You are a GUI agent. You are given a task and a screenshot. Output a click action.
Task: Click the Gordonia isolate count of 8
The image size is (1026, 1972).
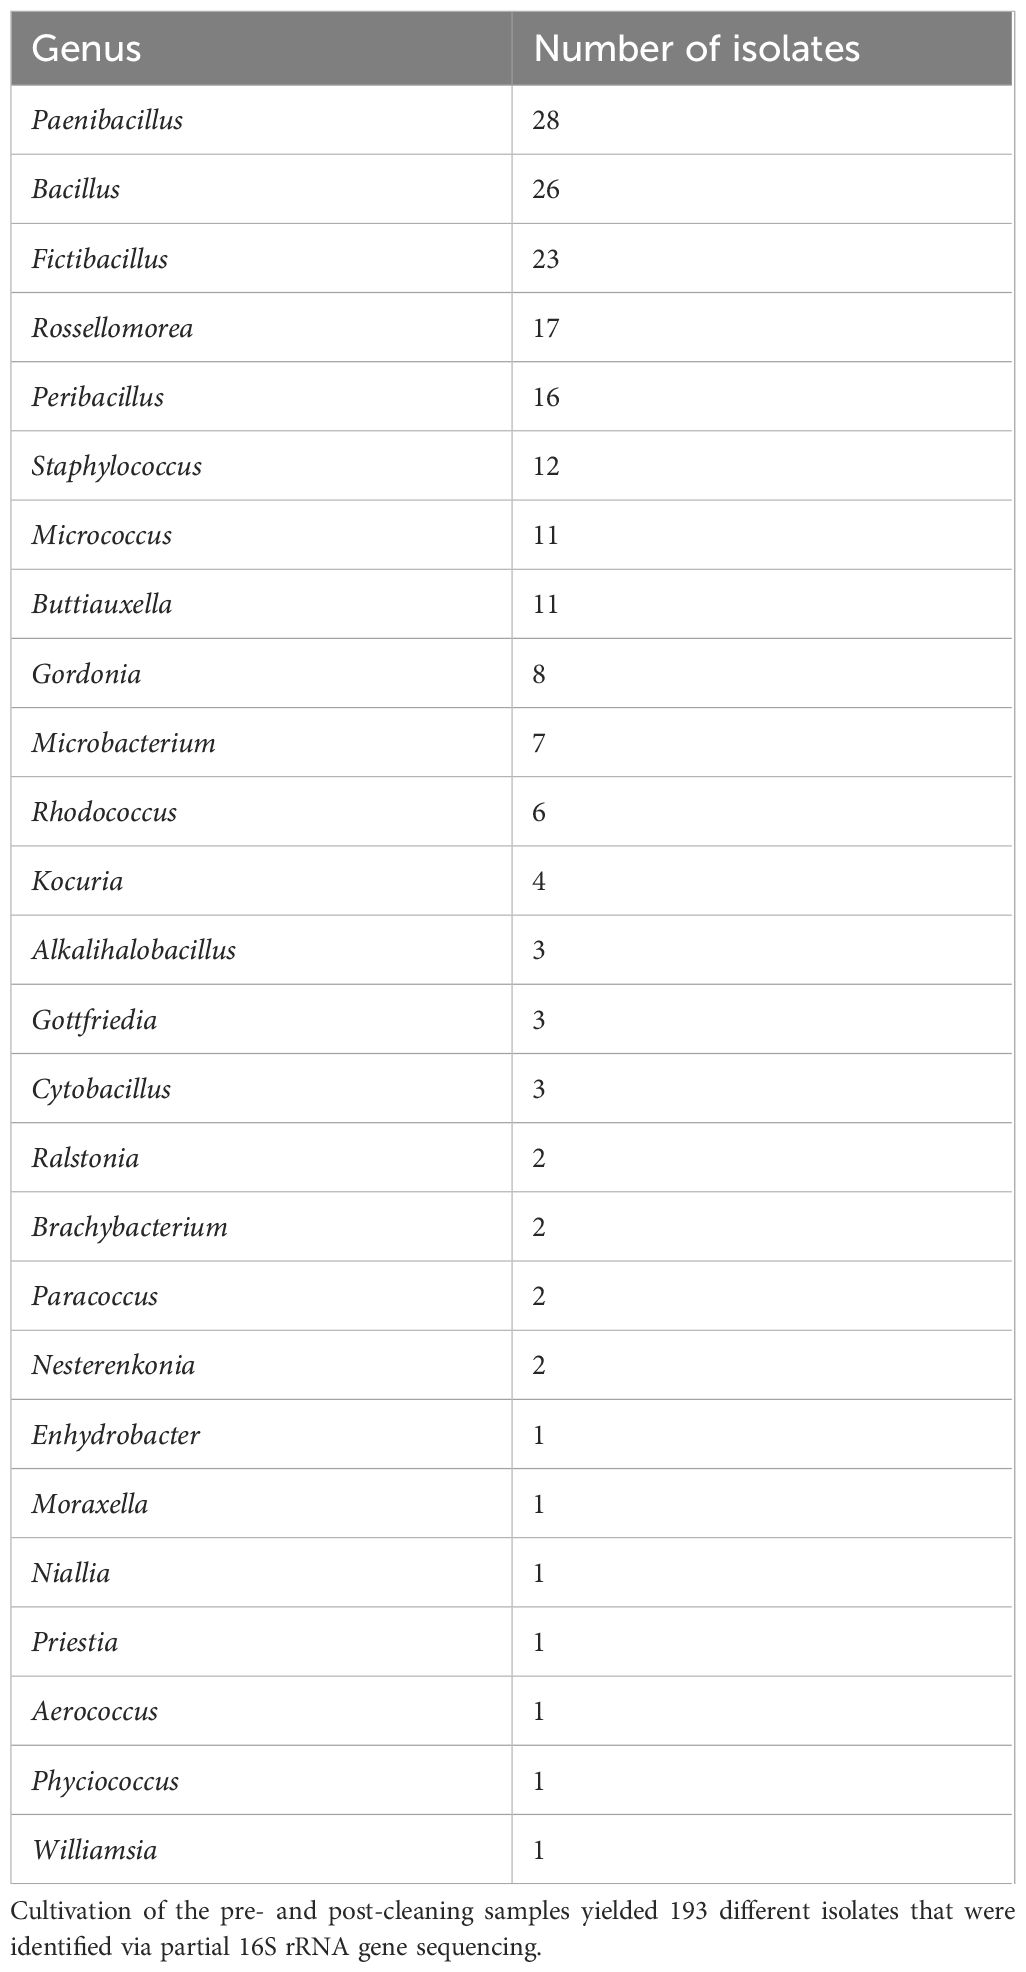(539, 674)
